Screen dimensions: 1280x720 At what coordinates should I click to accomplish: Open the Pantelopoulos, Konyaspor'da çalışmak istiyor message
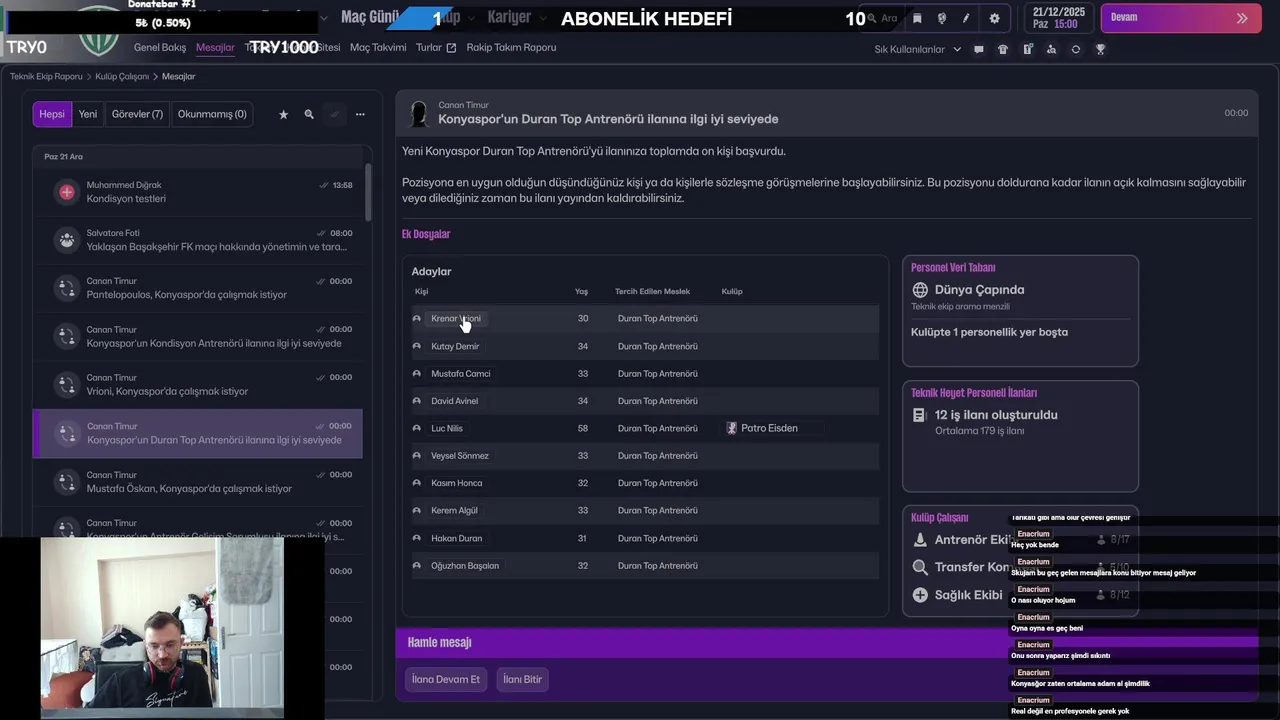click(197, 288)
